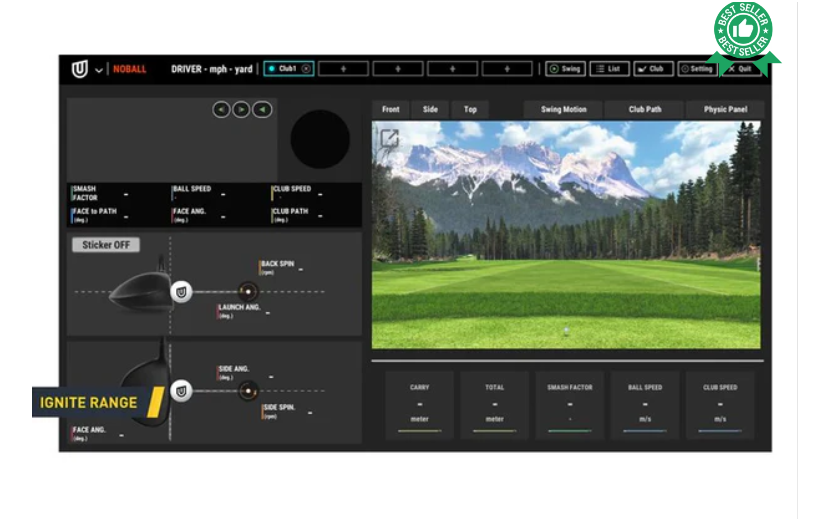Select the Club1 slot
Viewport: 833px width, 521px height.
(x=288, y=69)
